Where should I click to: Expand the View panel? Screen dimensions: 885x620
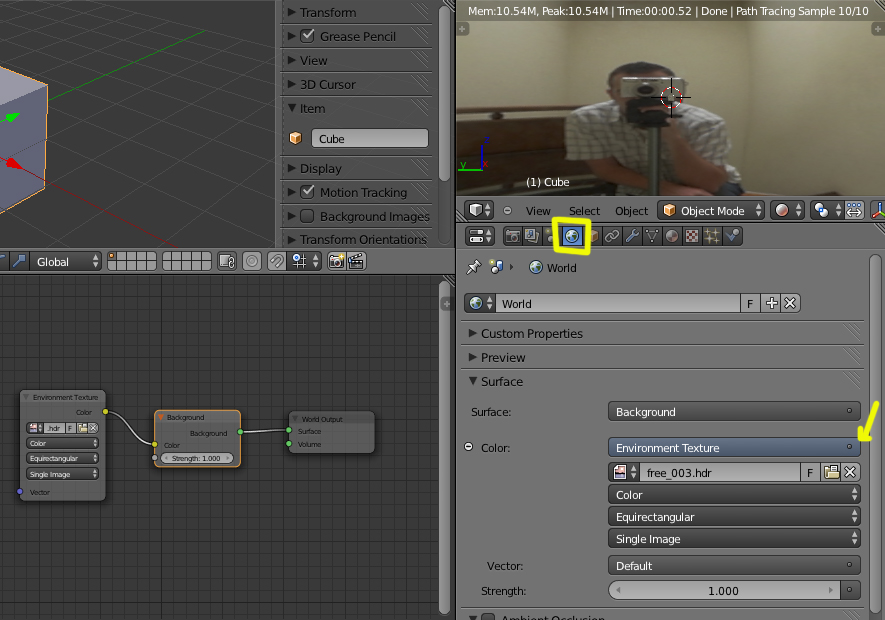tap(356, 60)
